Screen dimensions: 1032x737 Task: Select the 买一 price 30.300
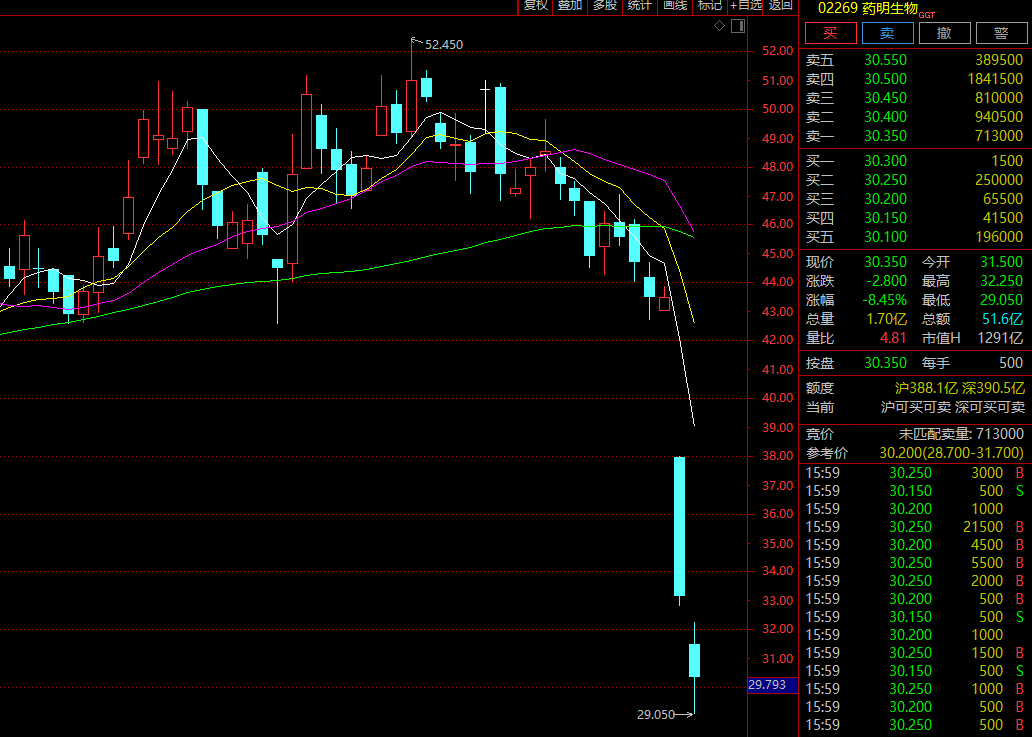885,161
